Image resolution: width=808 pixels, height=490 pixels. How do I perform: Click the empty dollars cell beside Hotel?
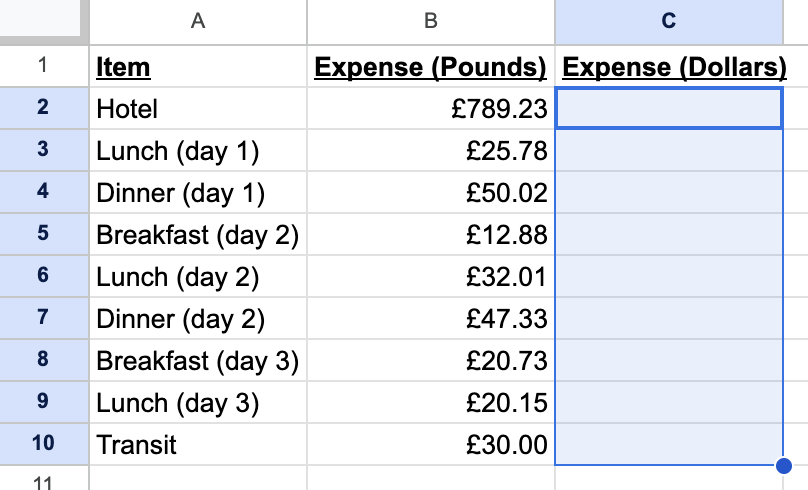pos(668,108)
